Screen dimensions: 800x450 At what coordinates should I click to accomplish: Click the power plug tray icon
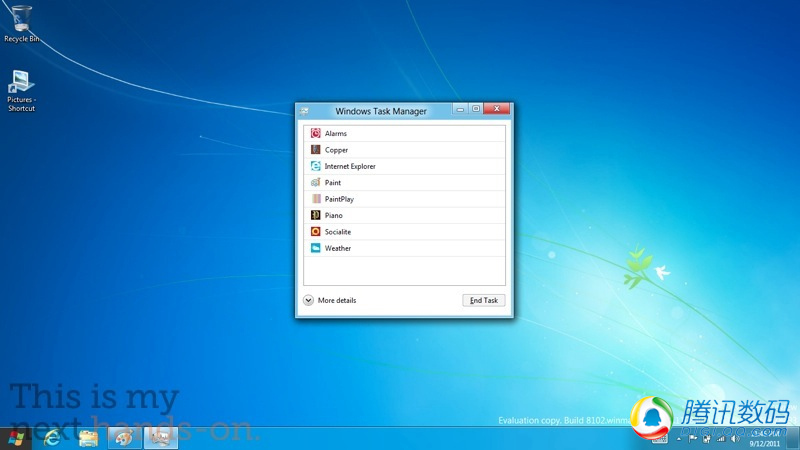pyautogui.click(x=707, y=438)
